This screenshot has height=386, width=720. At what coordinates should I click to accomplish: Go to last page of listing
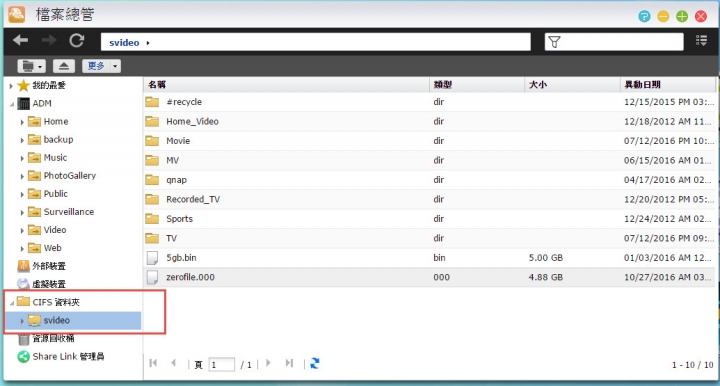pos(289,363)
